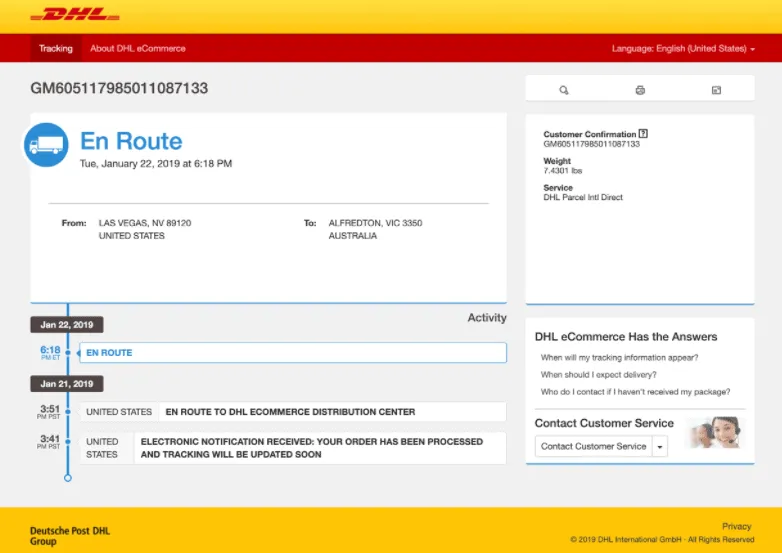This screenshot has height=553, width=782.
Task: Click the Jan 21, 2019 date marker
Action: (67, 384)
